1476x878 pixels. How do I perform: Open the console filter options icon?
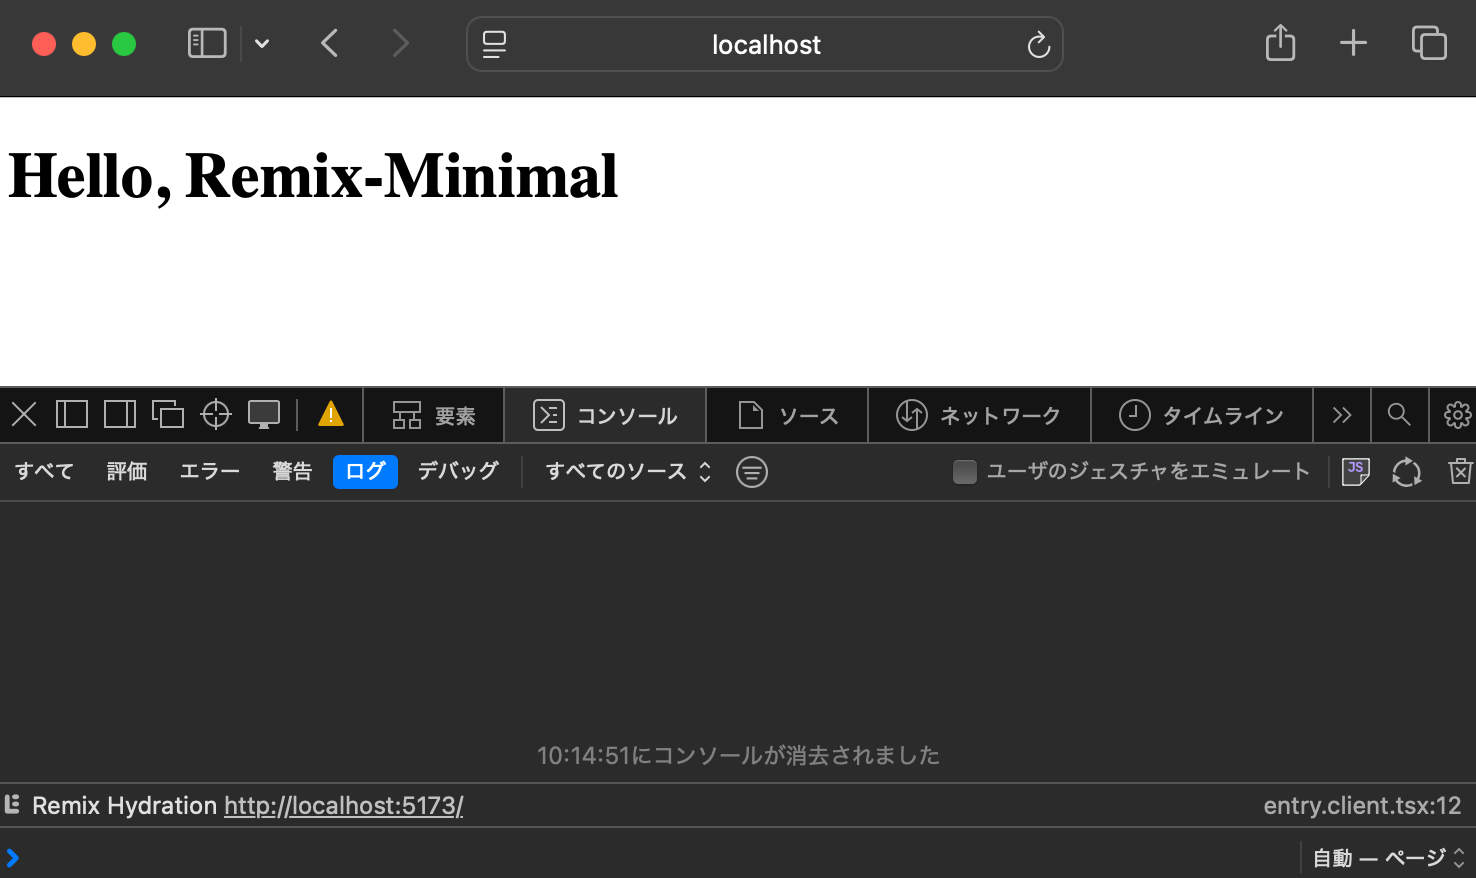tap(752, 472)
